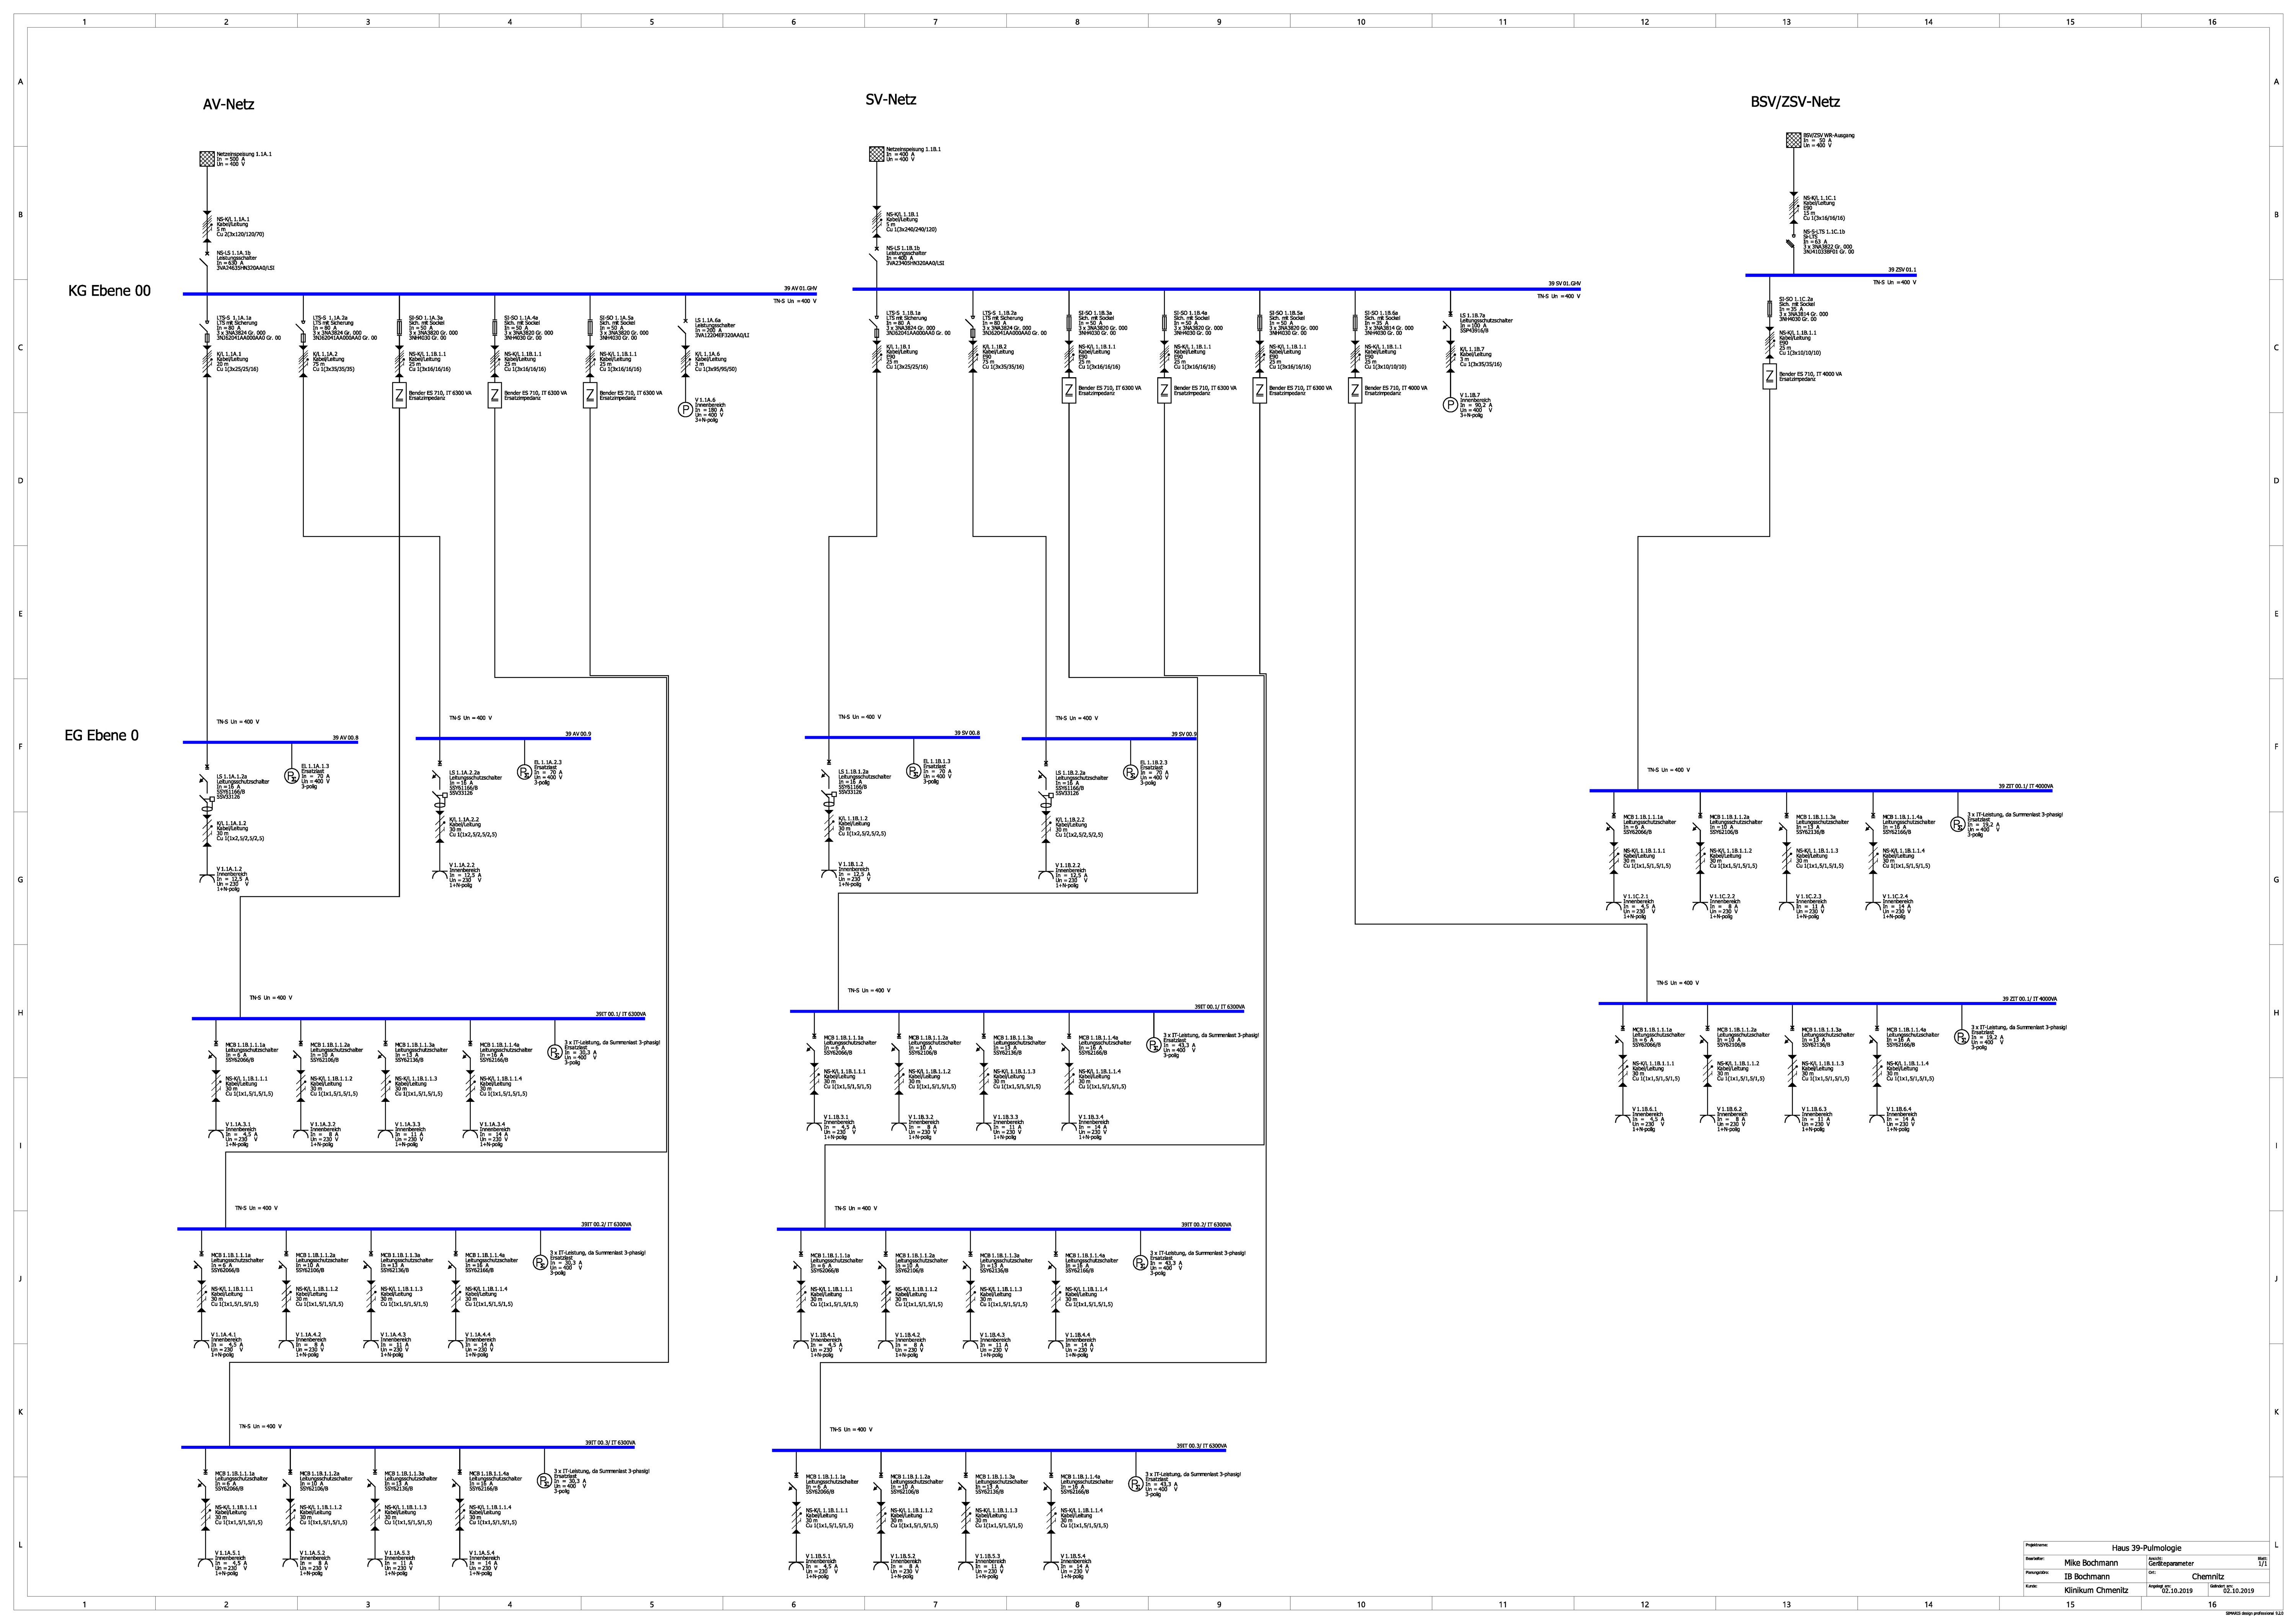This screenshot has width=2296, height=1621.
Task: Select the blue 39 ZSV 01.1 busbar
Action: click(x=1831, y=275)
